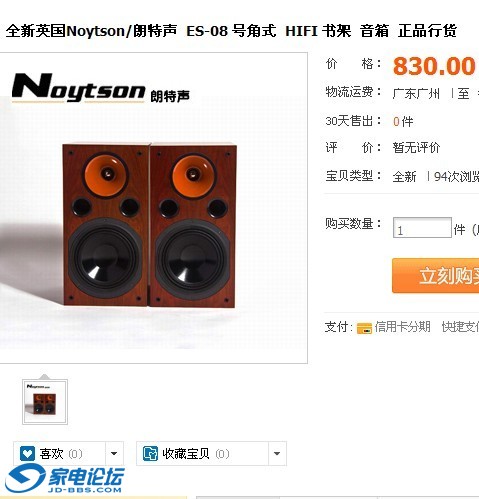Open the dropdown arrow beside 收藏宝贝

click(x=277, y=454)
